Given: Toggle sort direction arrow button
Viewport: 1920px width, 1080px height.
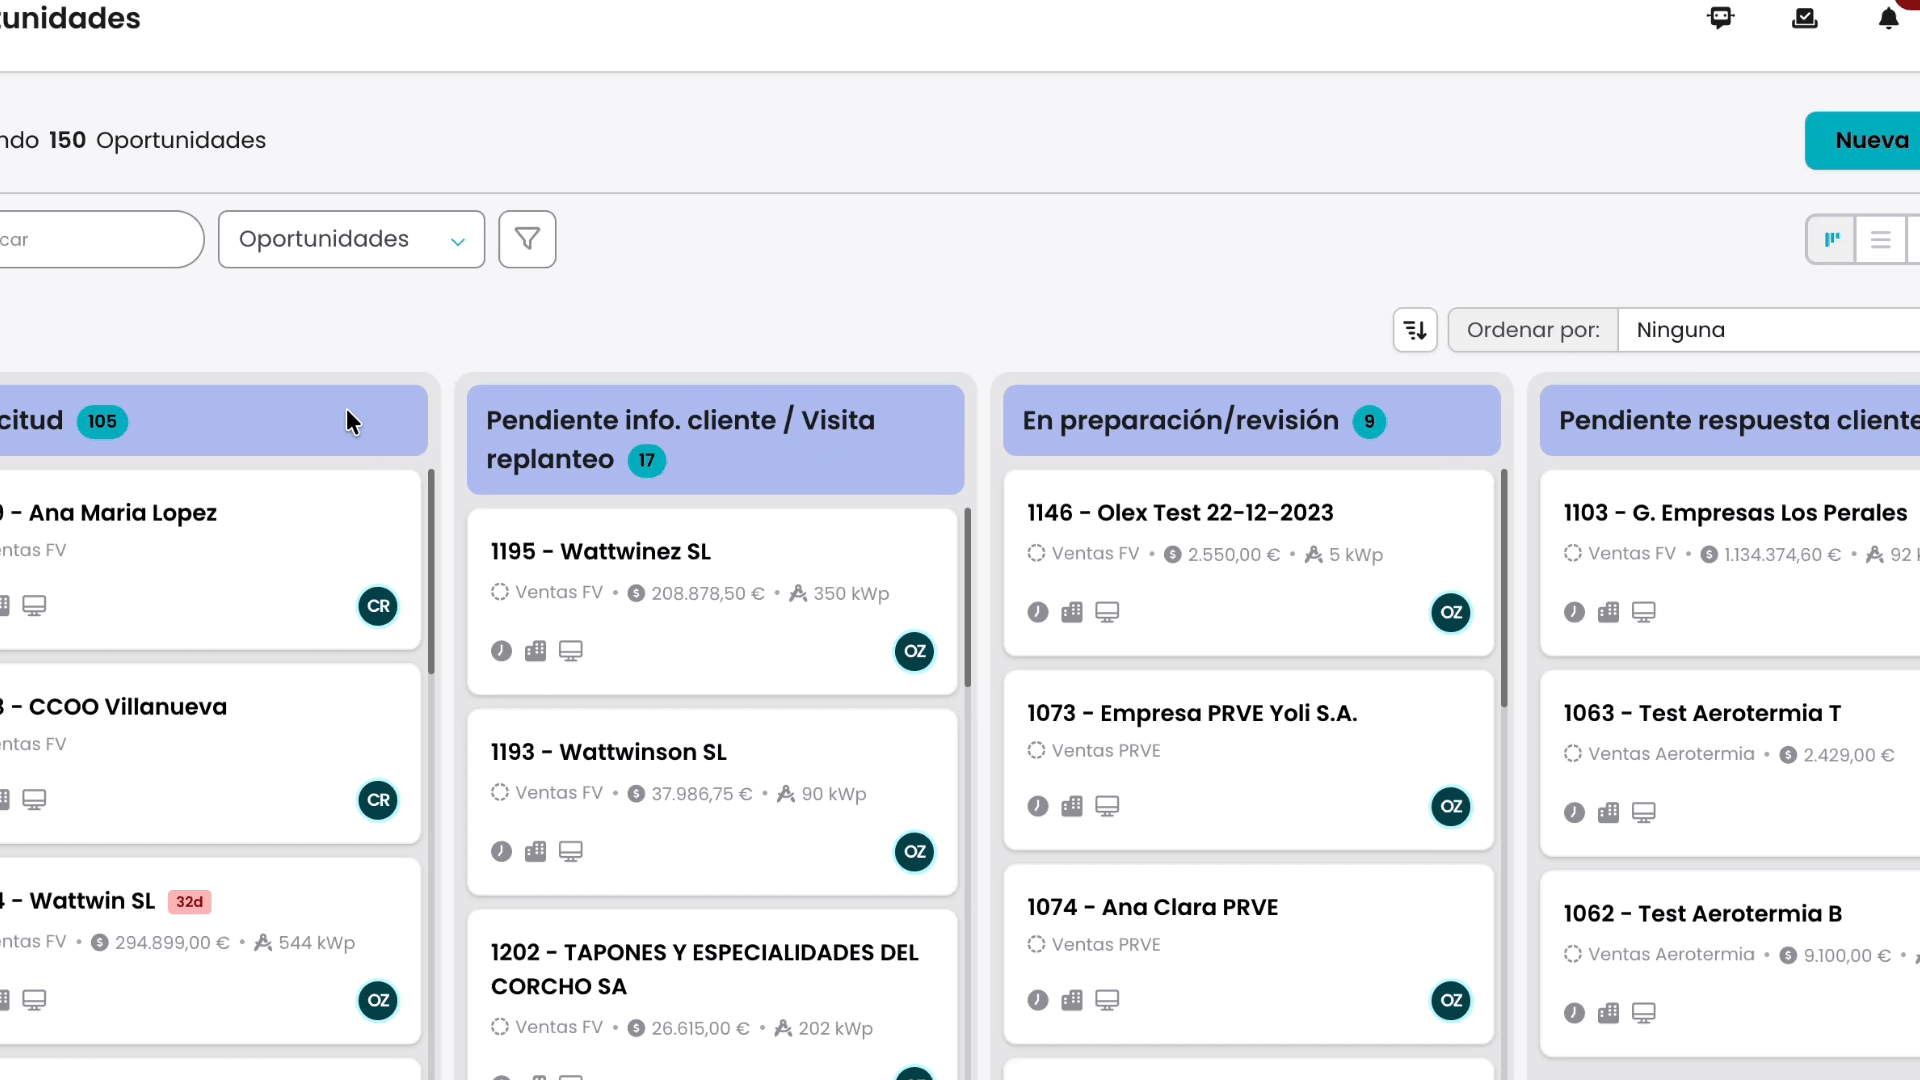Looking at the screenshot, I should tap(1415, 330).
